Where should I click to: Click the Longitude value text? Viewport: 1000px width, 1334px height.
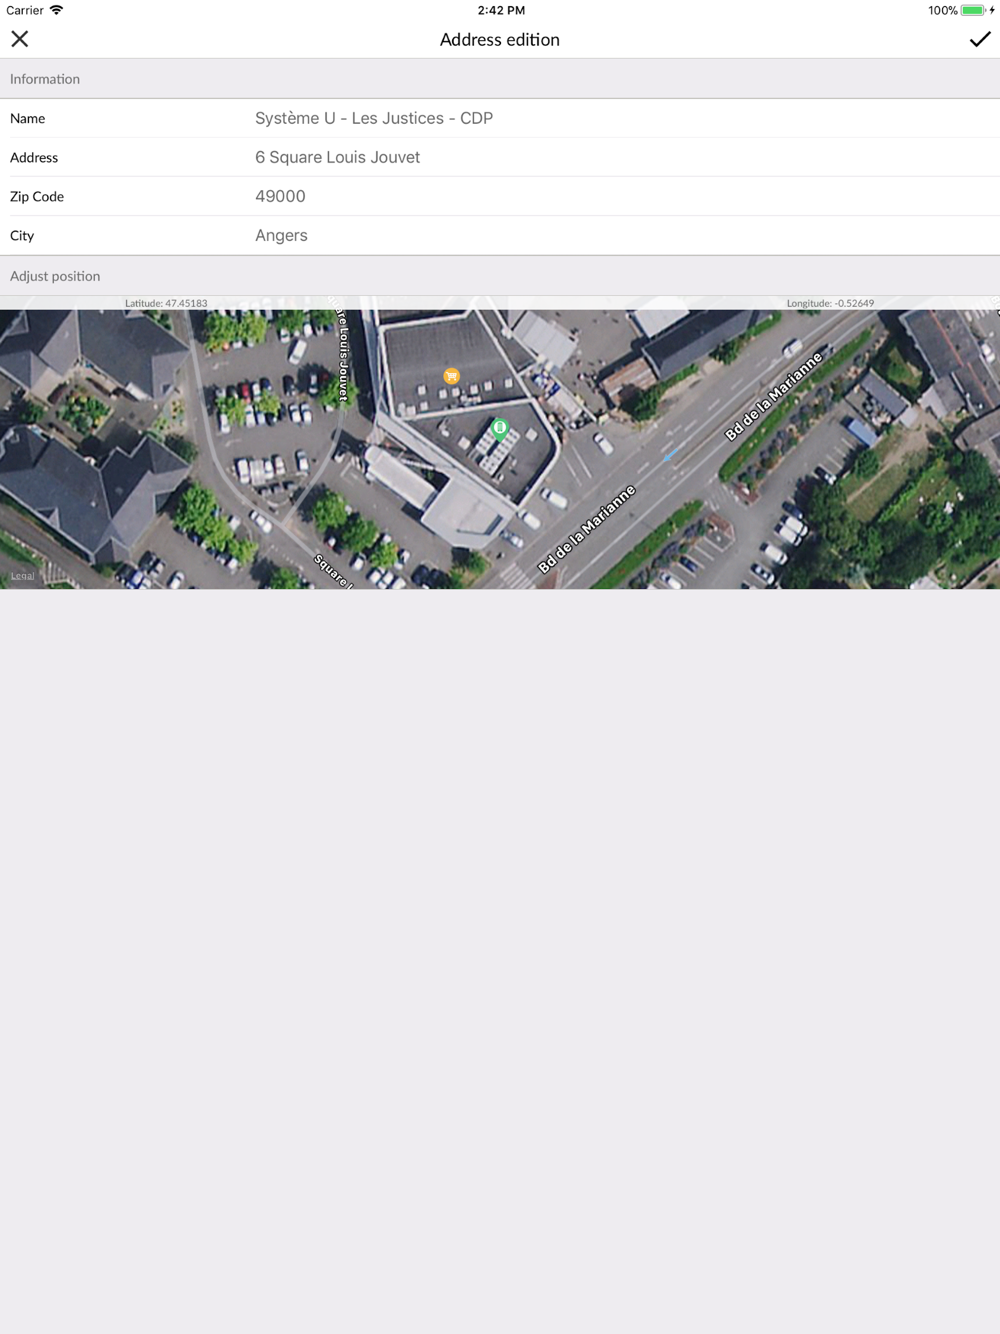[830, 303]
